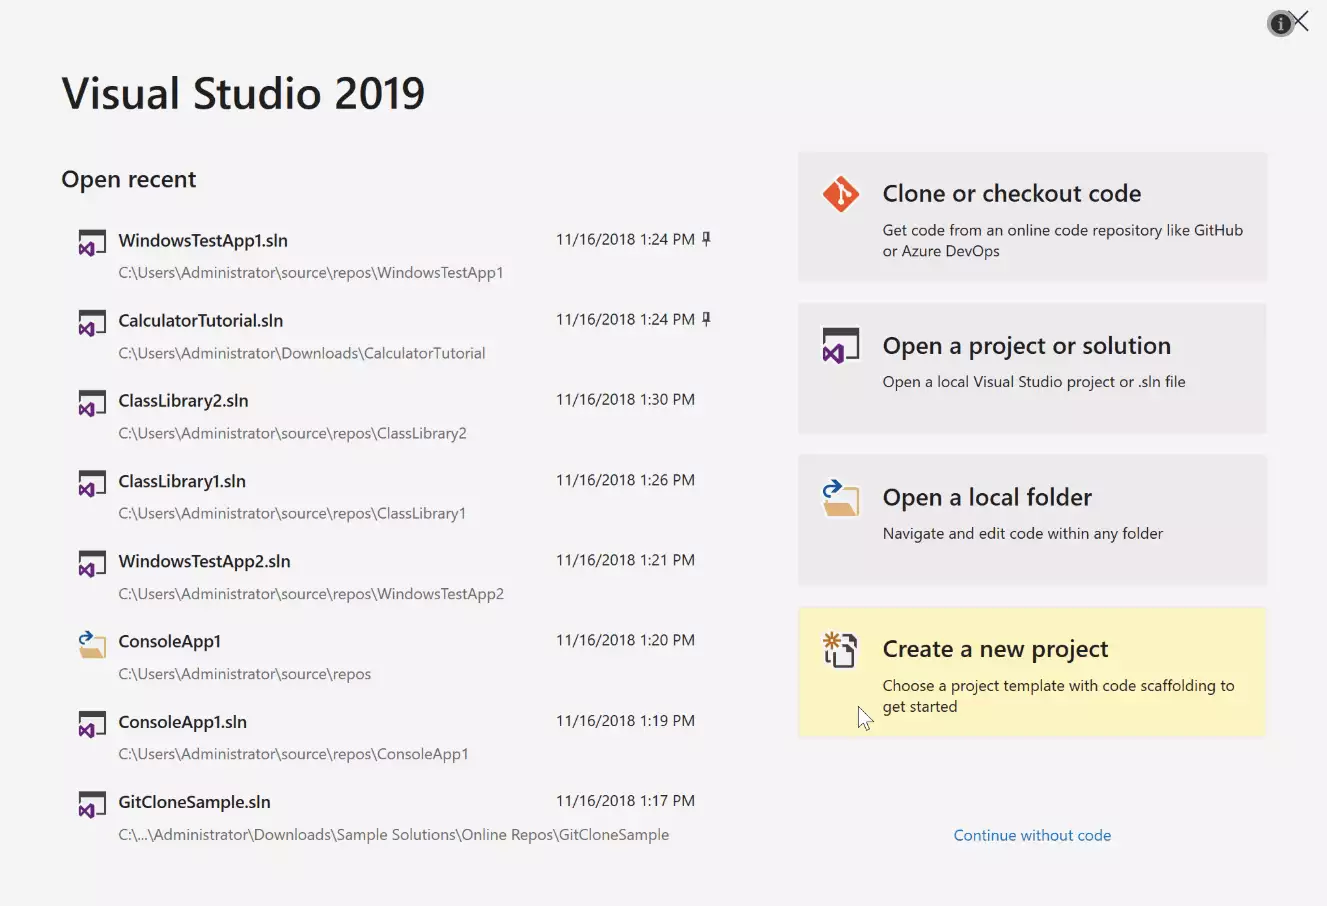Click the 11/16/2018 1:19 PM timestamp

(625, 720)
